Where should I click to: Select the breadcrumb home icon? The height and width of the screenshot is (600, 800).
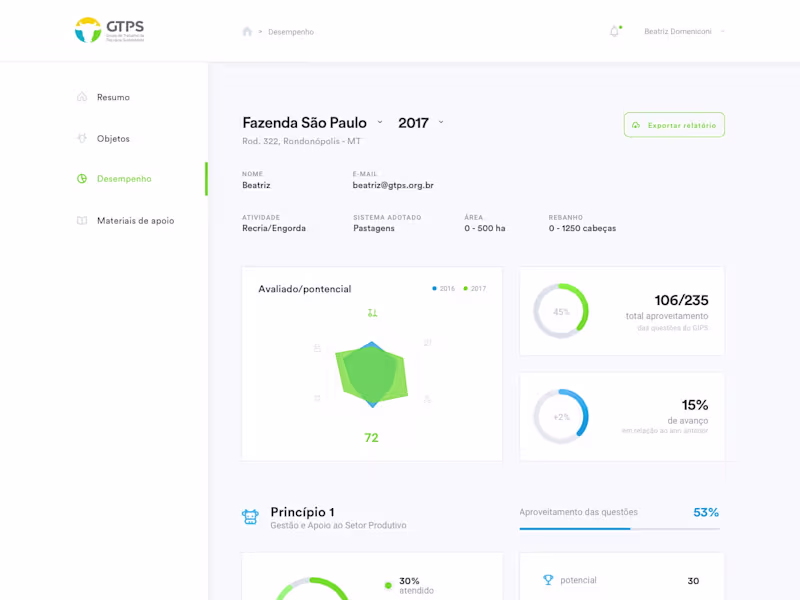tap(247, 31)
